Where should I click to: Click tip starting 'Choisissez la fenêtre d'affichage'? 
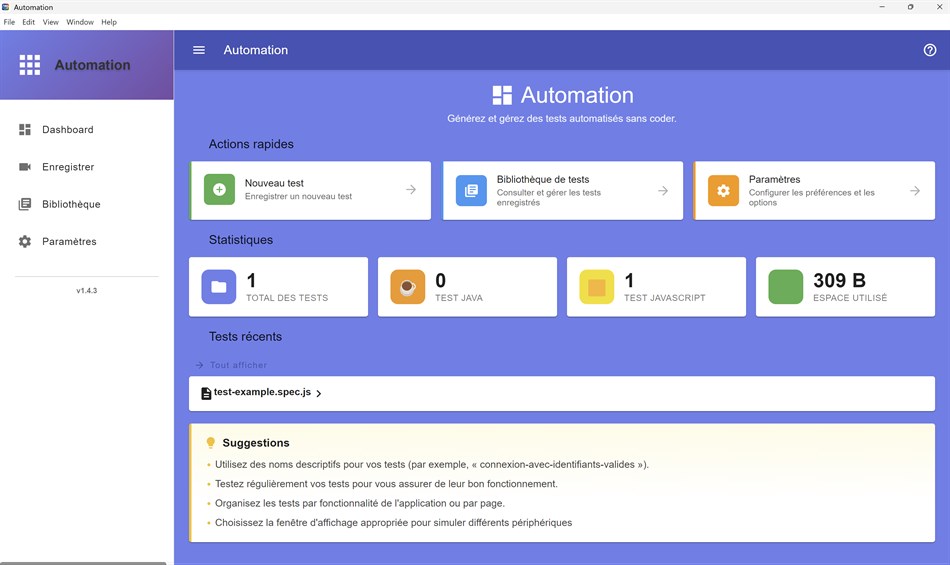[393, 523]
